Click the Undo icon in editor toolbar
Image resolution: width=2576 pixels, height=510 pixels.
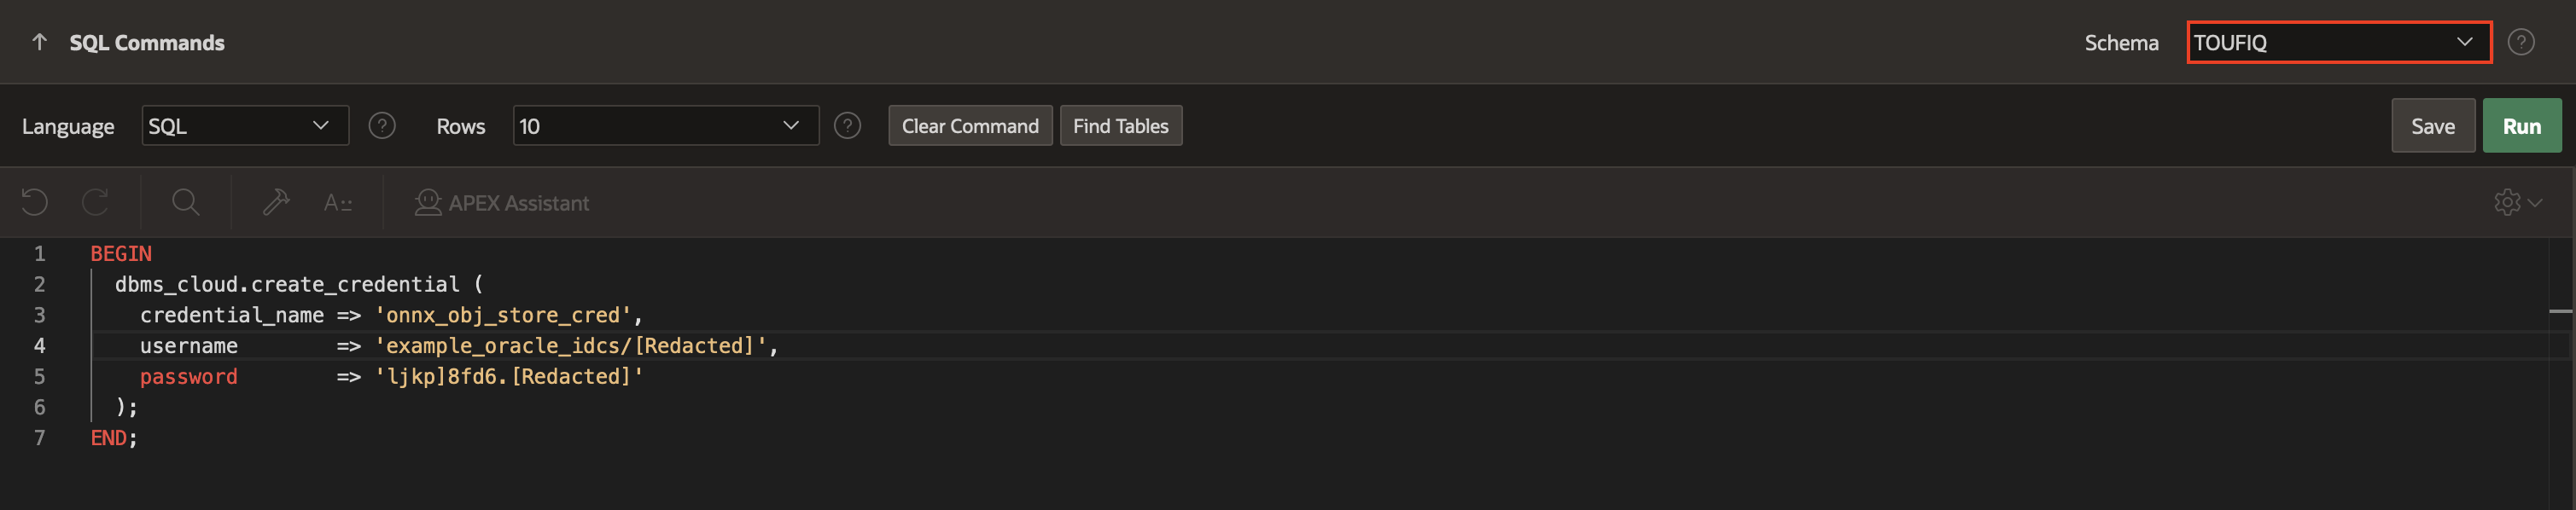(35, 203)
